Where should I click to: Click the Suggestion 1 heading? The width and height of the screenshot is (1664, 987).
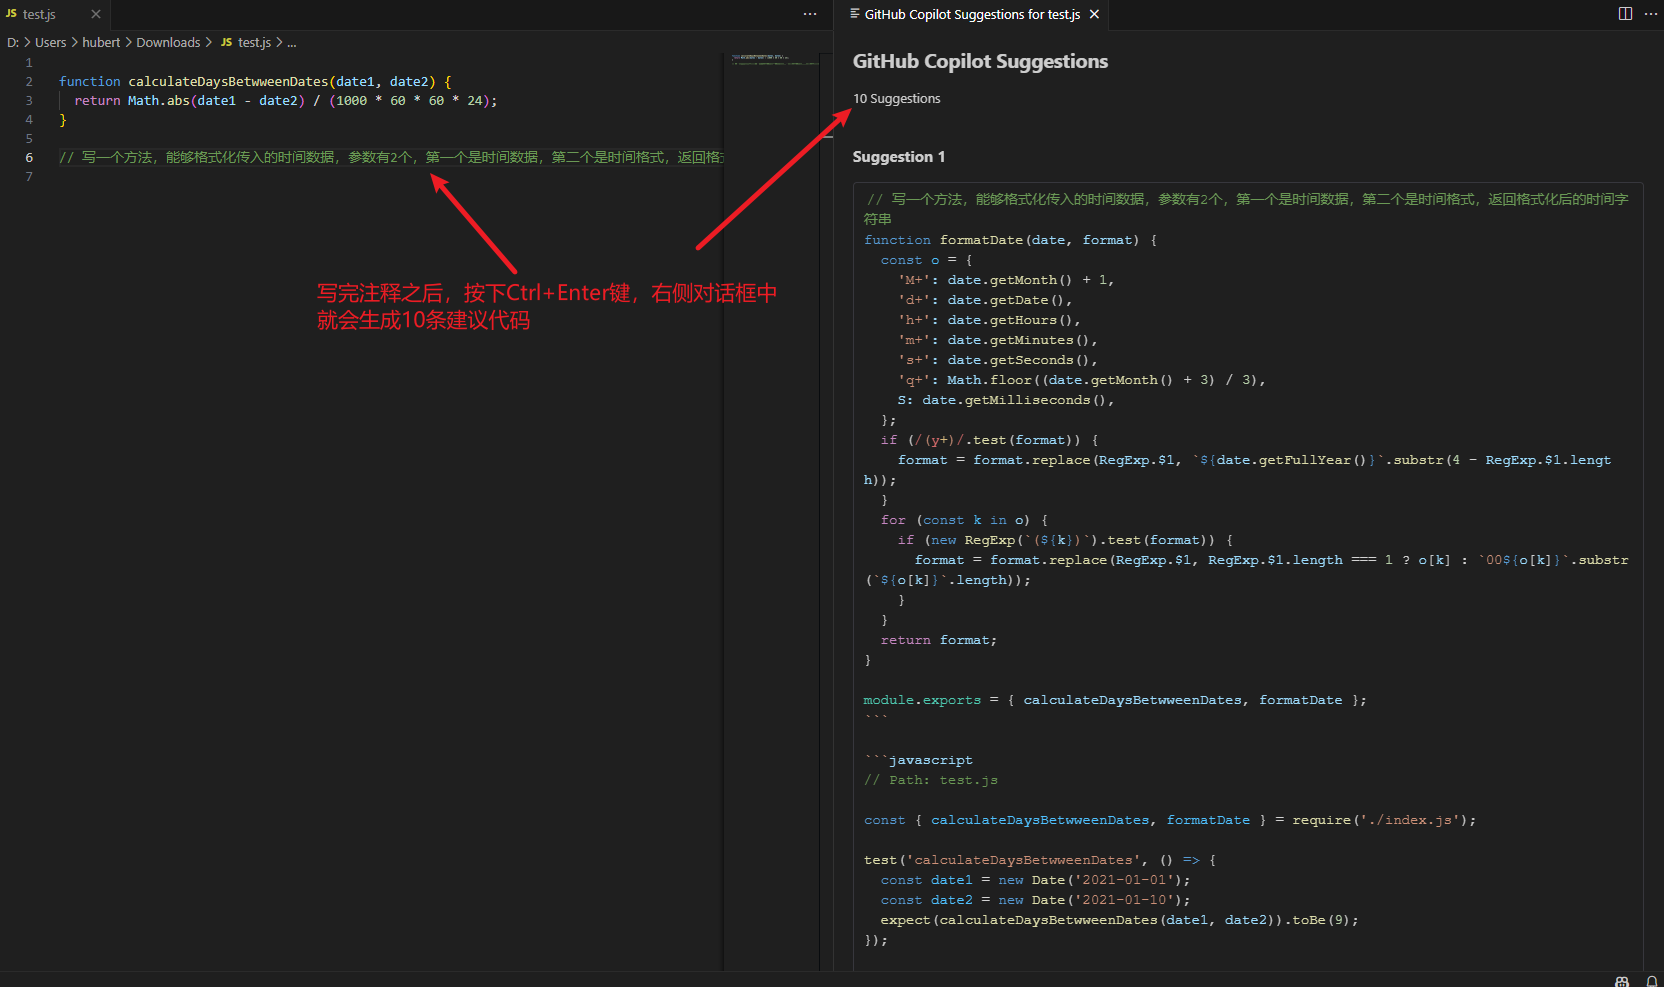pyautogui.click(x=898, y=156)
